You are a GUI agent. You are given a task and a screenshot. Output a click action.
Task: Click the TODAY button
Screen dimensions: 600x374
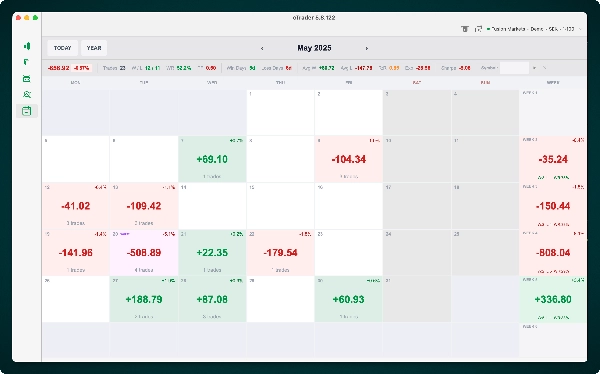pos(62,48)
